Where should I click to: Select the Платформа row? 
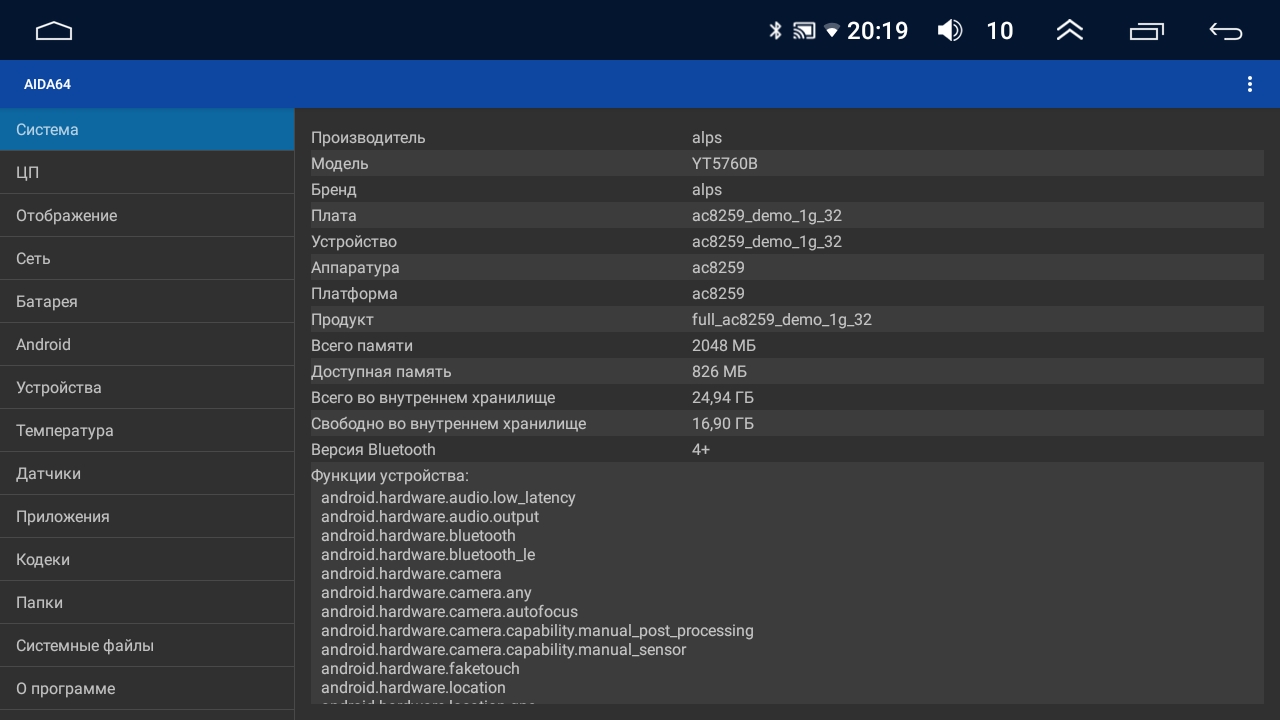787,293
